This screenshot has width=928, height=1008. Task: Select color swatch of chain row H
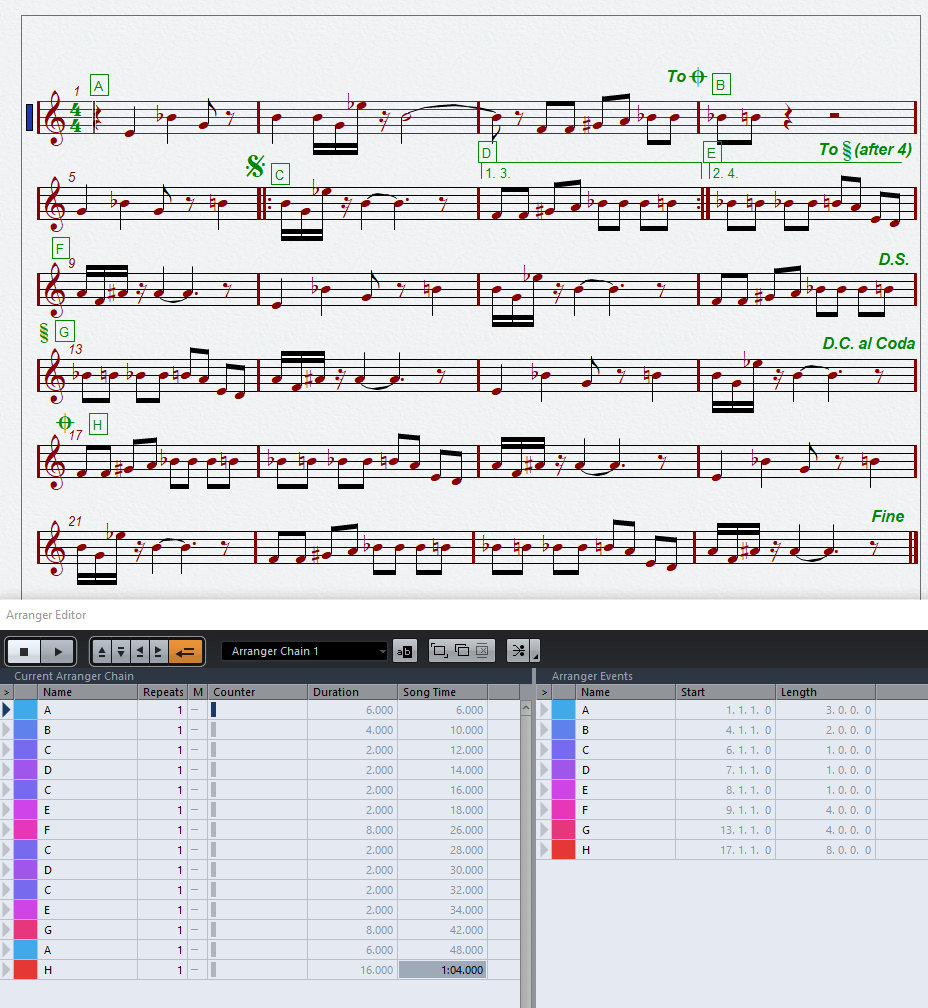(x=26, y=969)
